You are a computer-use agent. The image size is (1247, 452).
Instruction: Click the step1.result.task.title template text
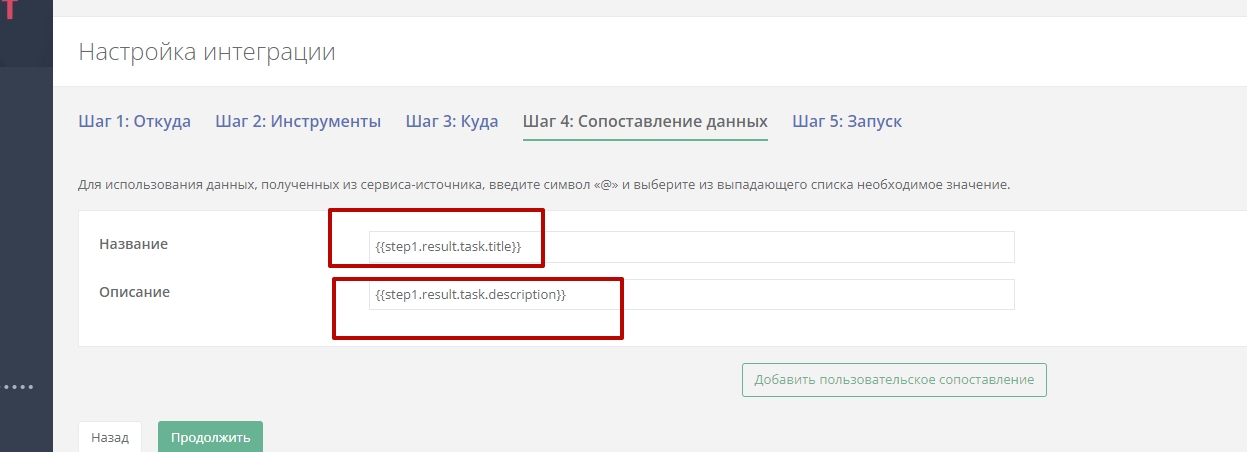[448, 247]
